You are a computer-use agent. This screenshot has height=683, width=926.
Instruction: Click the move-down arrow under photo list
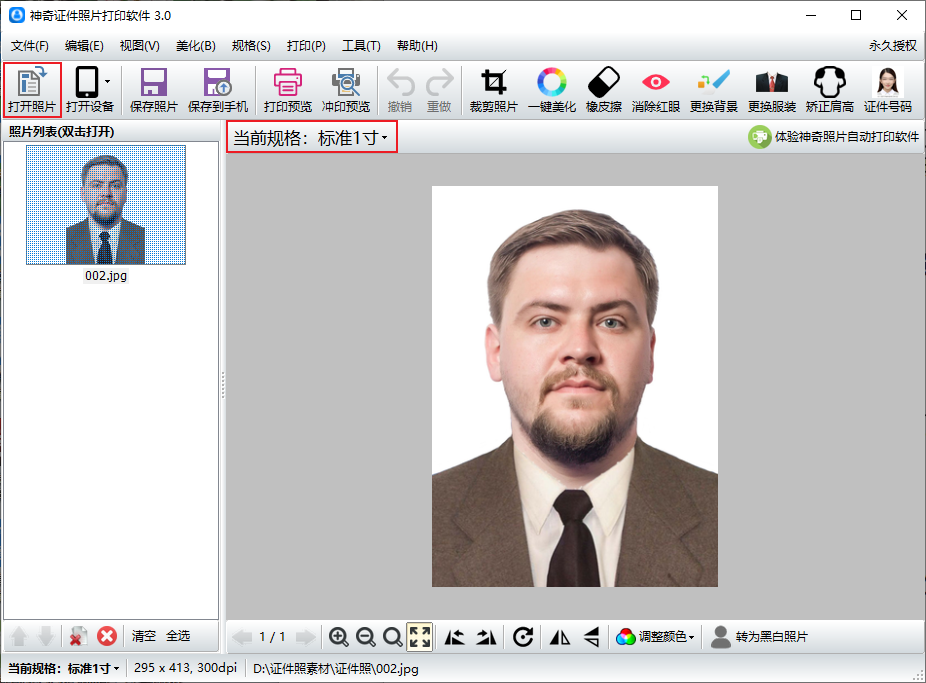[x=45, y=636]
